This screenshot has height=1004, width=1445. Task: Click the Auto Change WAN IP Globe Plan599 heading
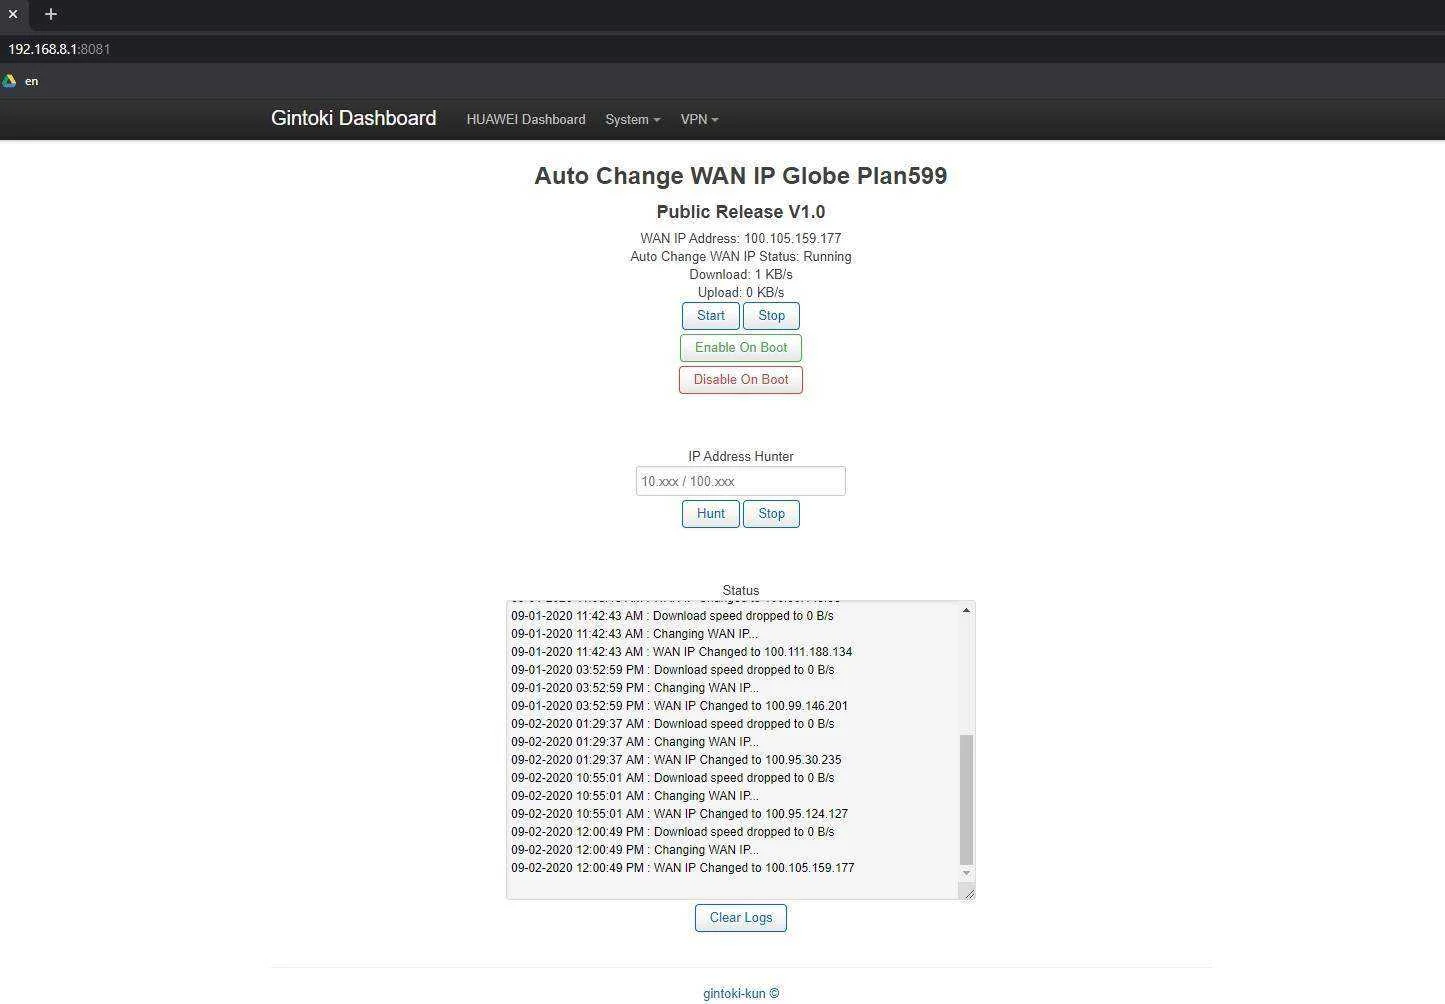point(741,176)
